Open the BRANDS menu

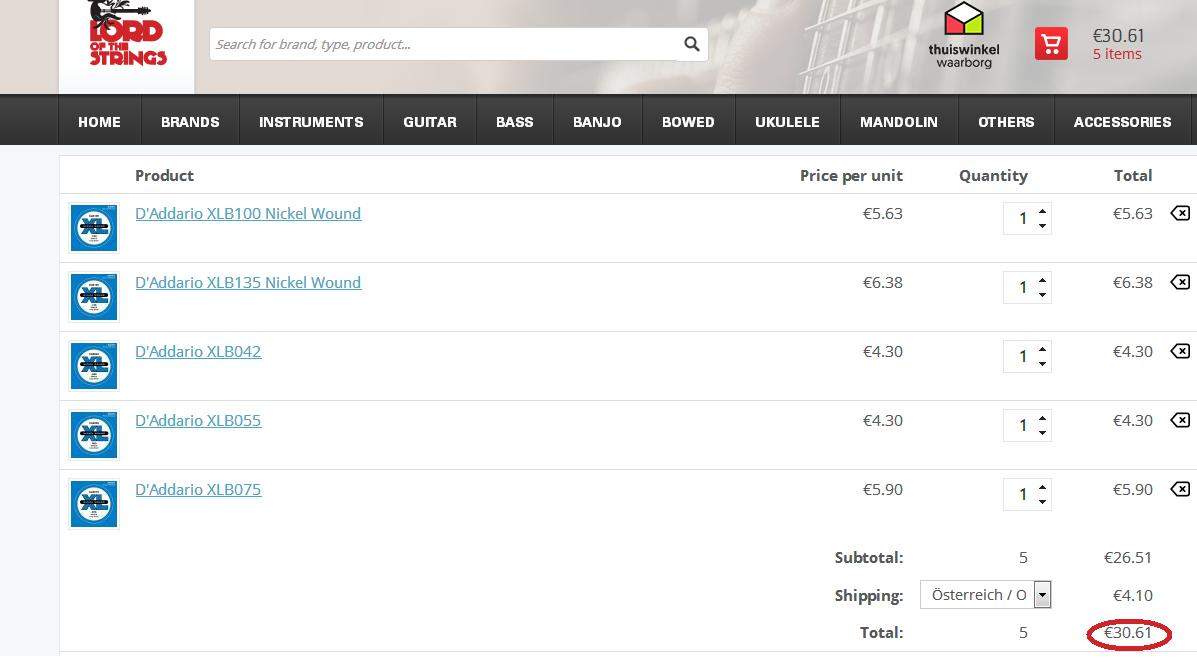pos(190,121)
